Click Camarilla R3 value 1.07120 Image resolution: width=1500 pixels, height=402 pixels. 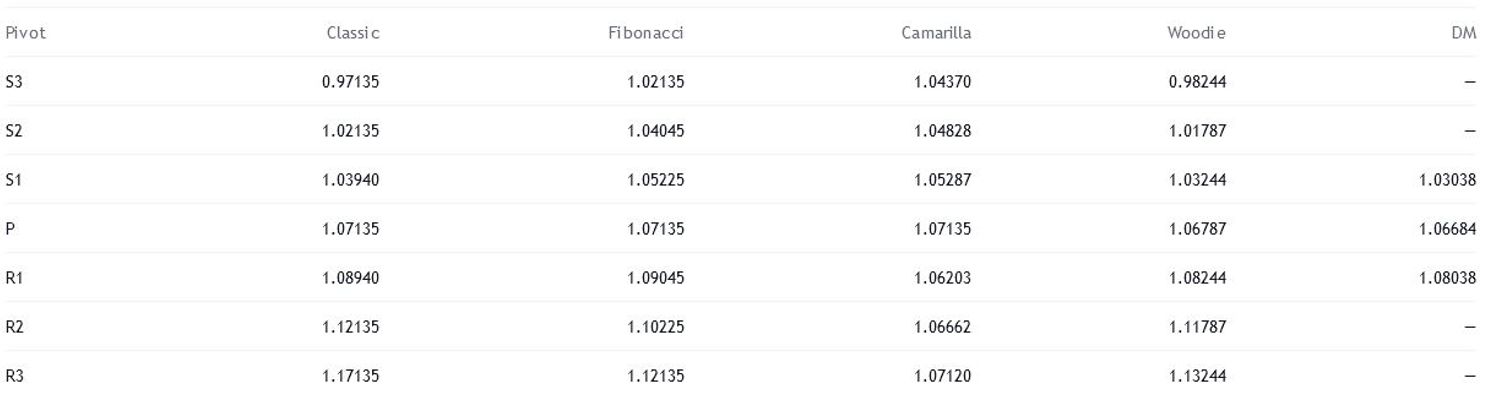tap(942, 376)
